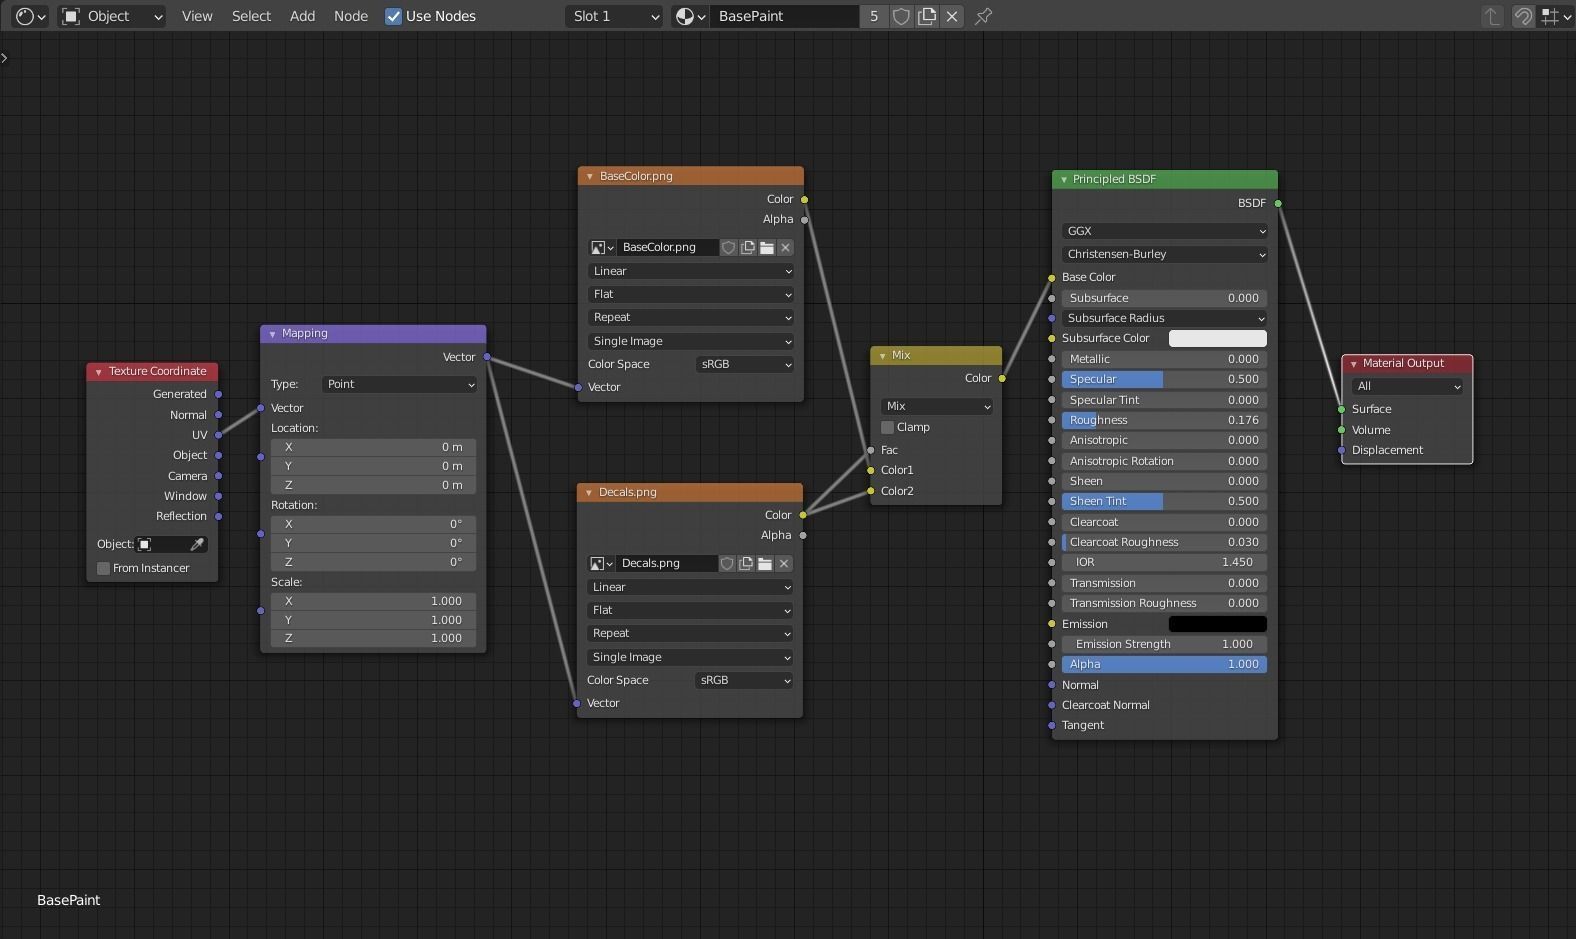Open the Add menu
Image resolution: width=1576 pixels, height=939 pixels.
click(x=302, y=16)
